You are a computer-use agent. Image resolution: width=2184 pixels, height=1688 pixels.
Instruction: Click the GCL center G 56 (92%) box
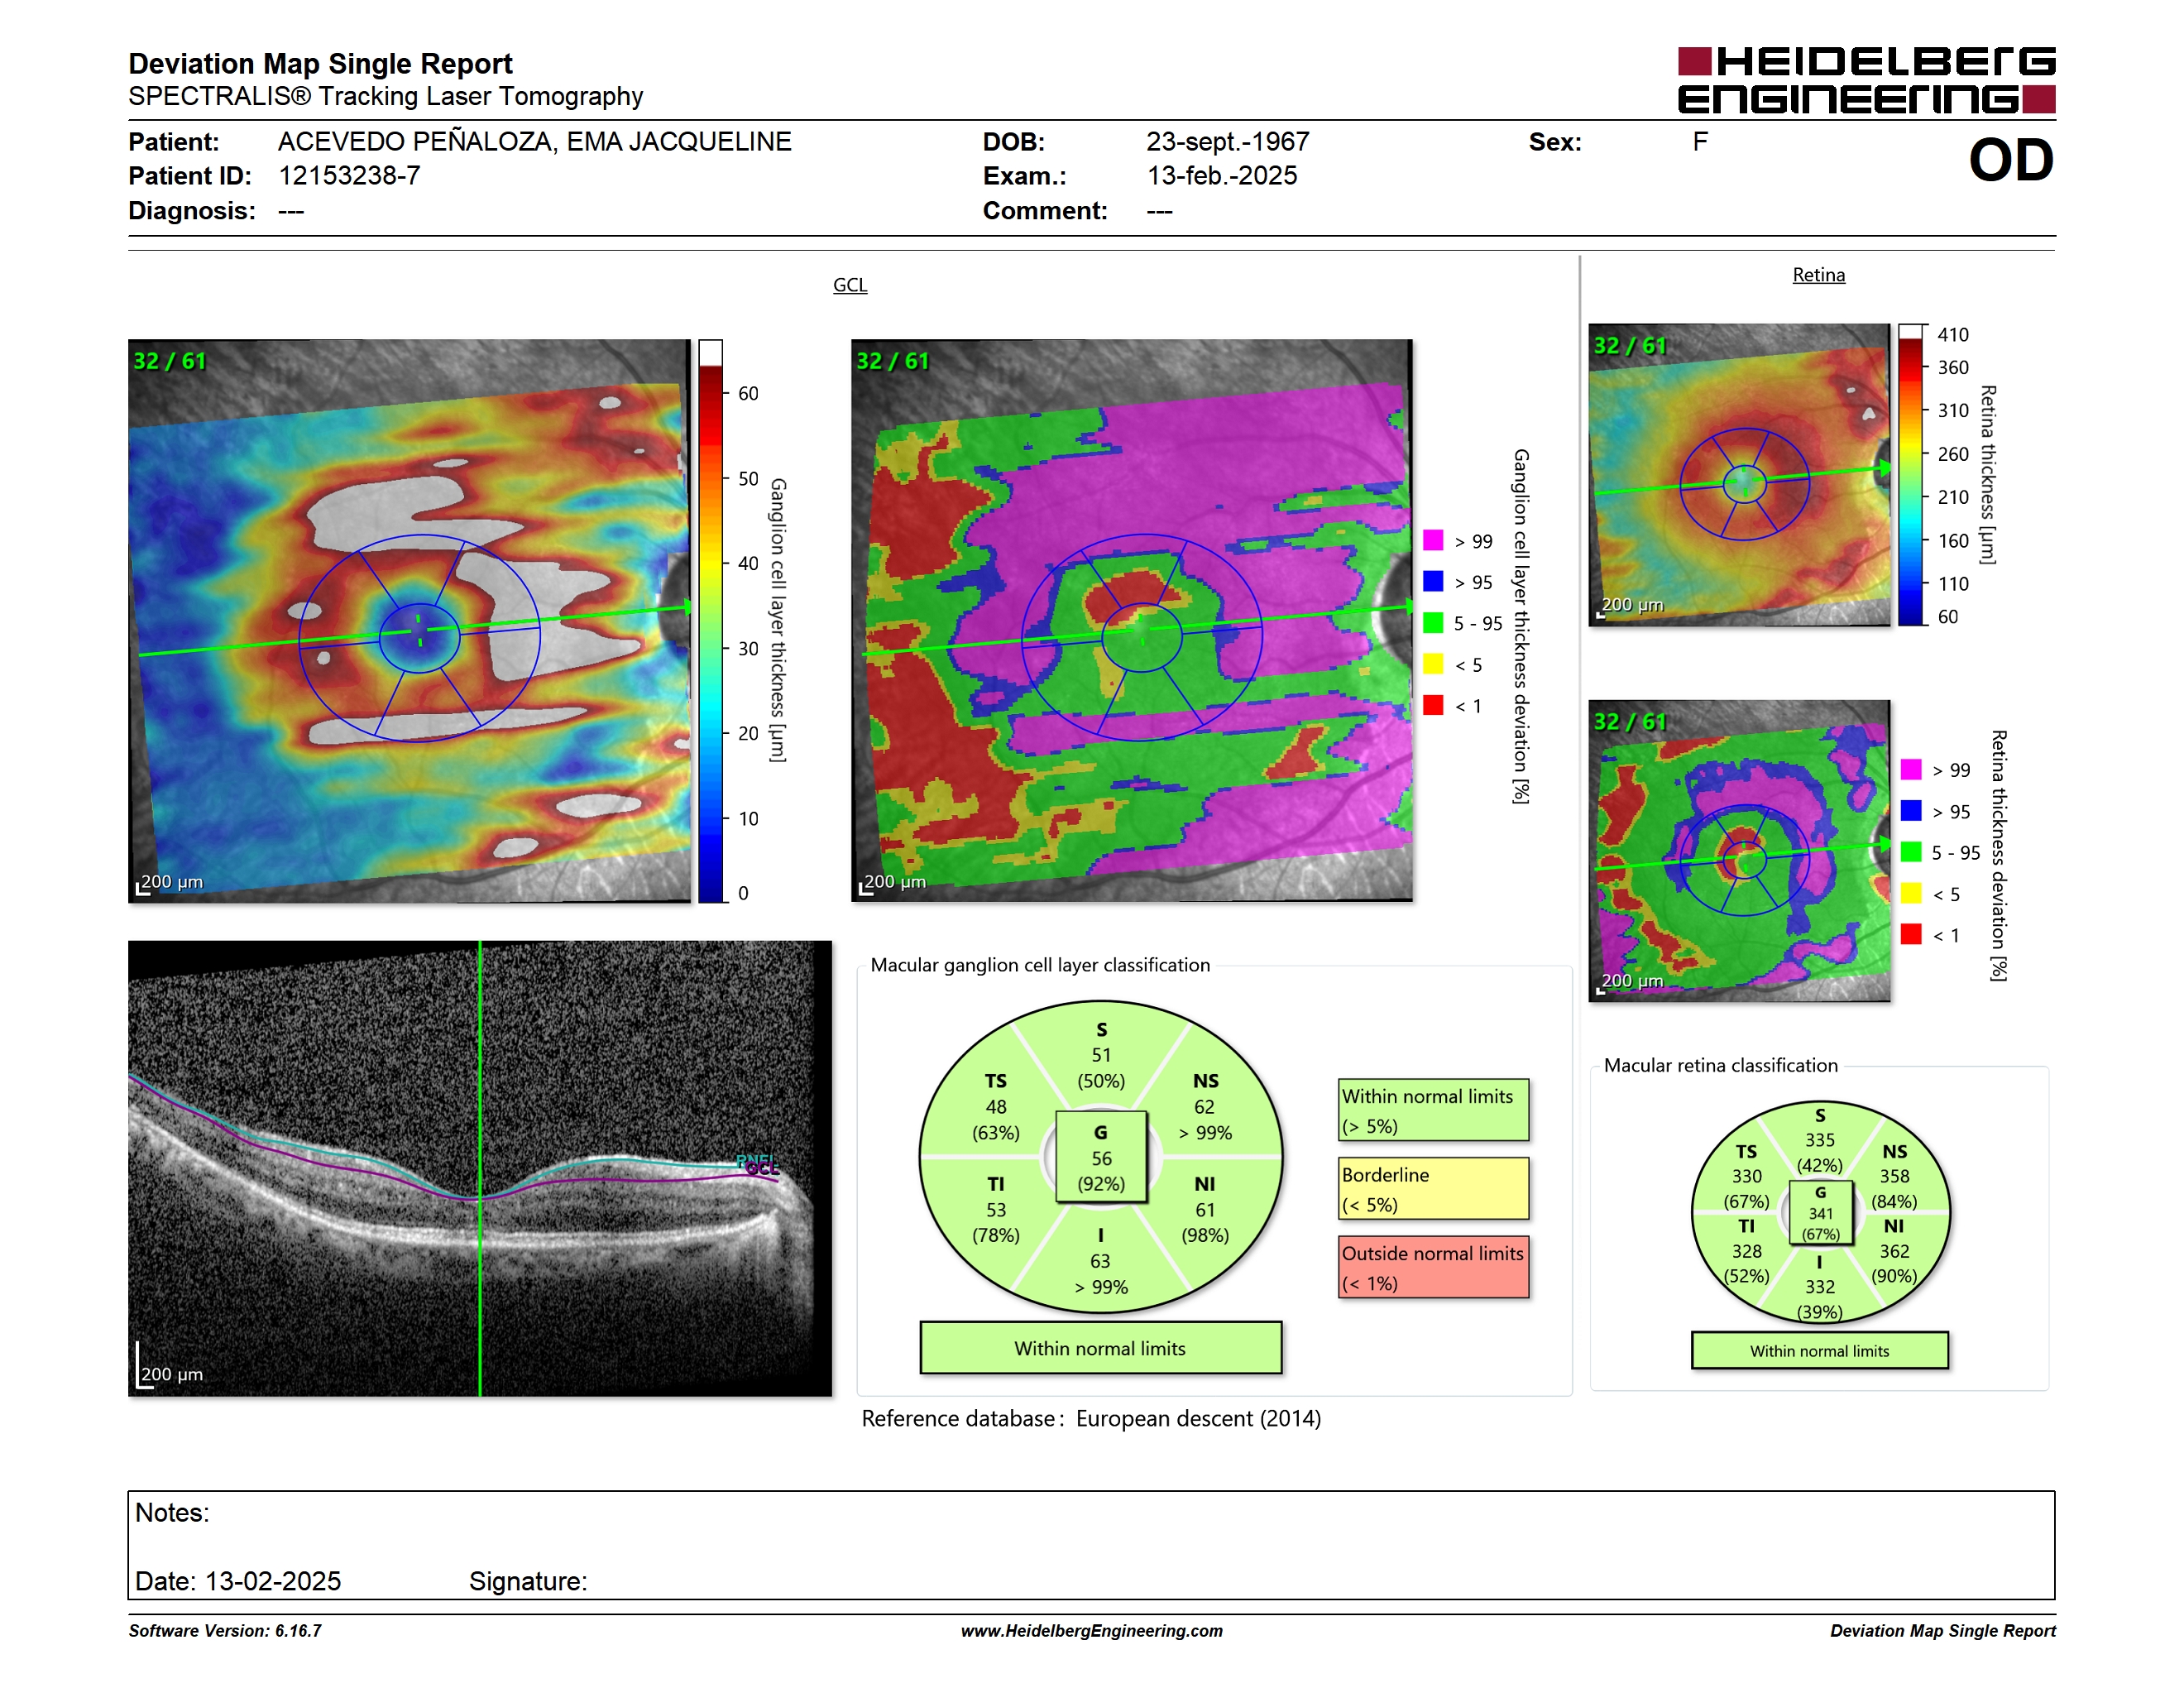tap(1101, 1157)
